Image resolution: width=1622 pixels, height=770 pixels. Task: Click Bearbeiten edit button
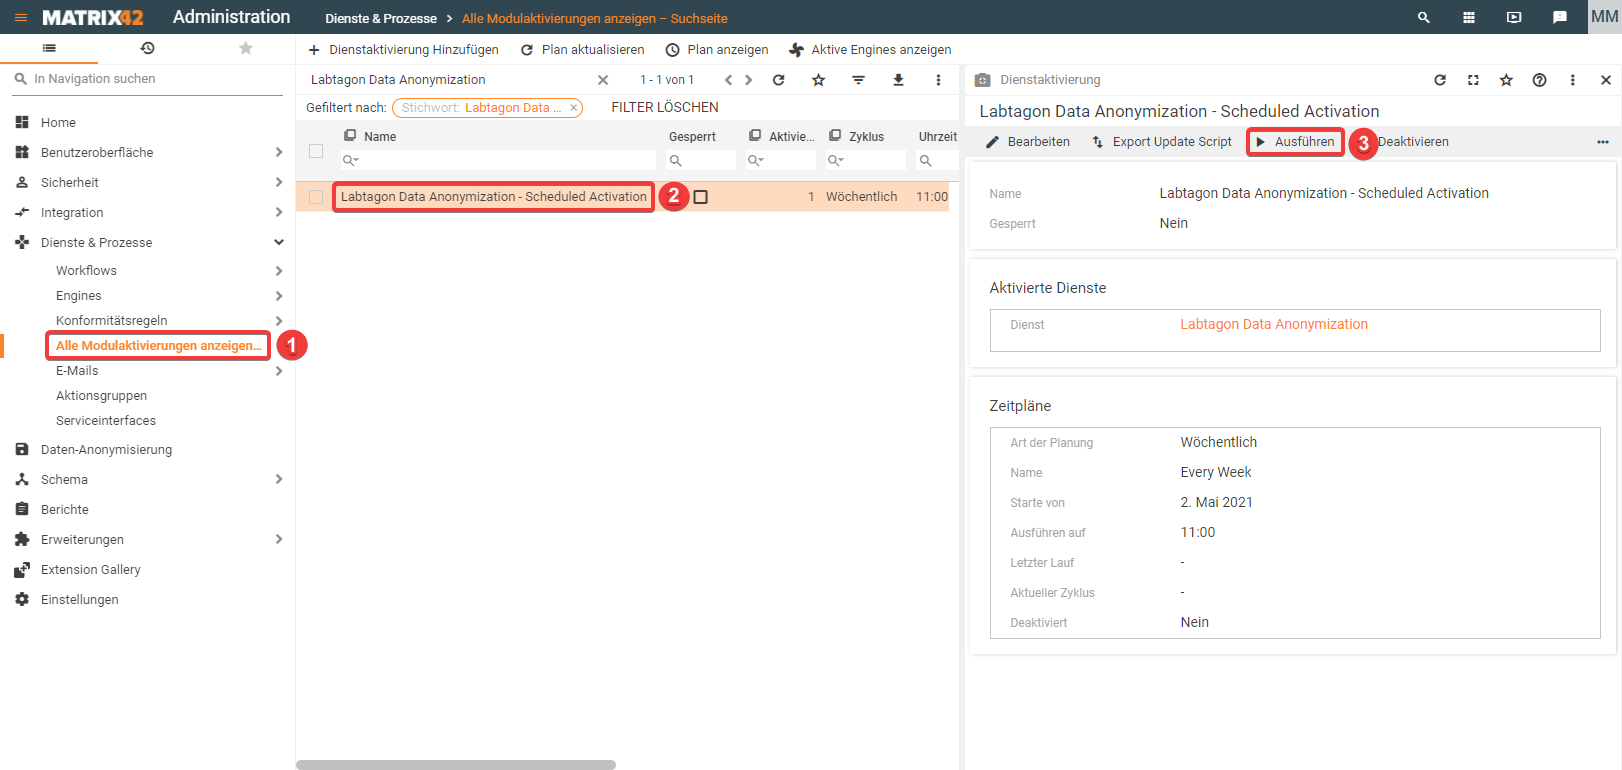pyautogui.click(x=1028, y=142)
